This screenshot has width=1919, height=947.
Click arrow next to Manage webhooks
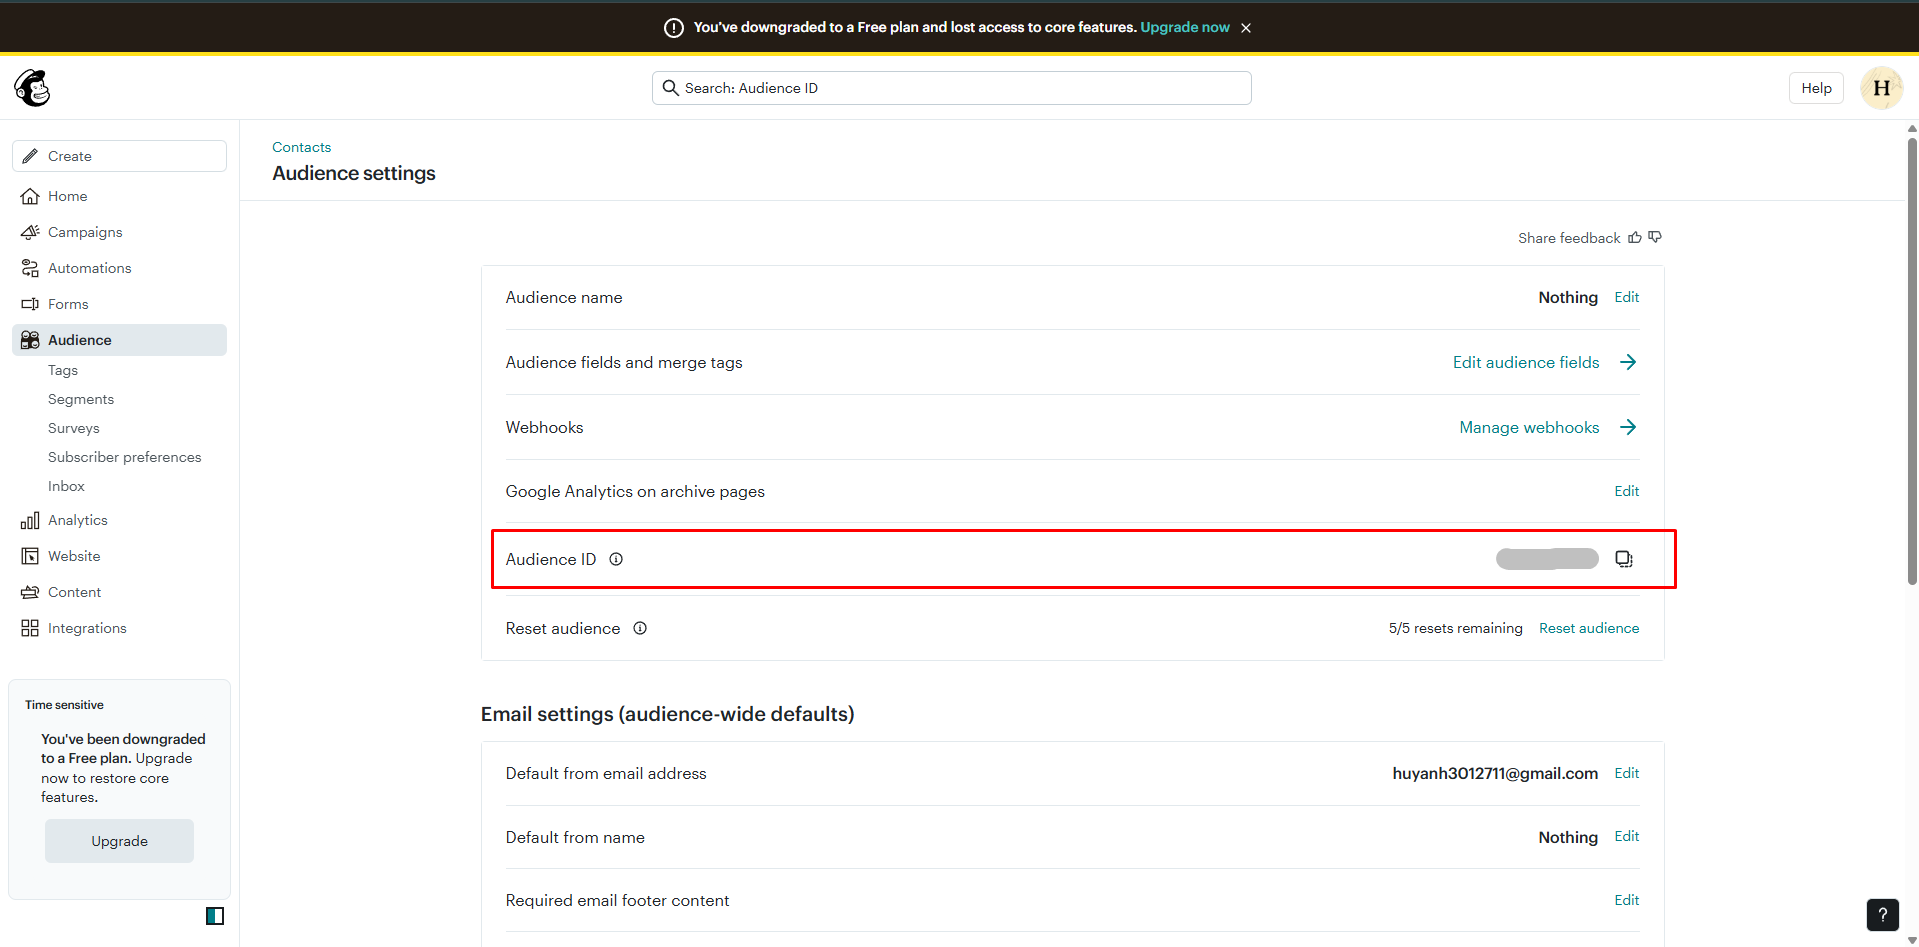click(x=1628, y=427)
